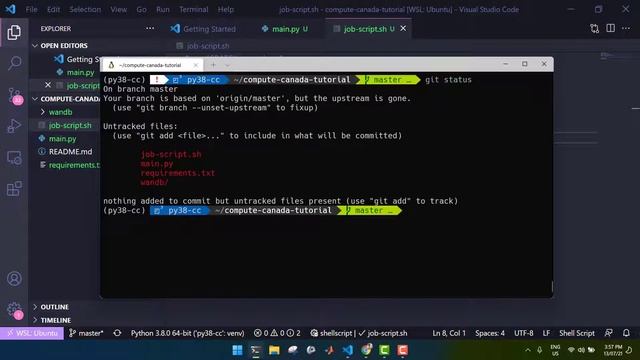Expand the wandb folder
640x360 pixels.
click(60, 112)
